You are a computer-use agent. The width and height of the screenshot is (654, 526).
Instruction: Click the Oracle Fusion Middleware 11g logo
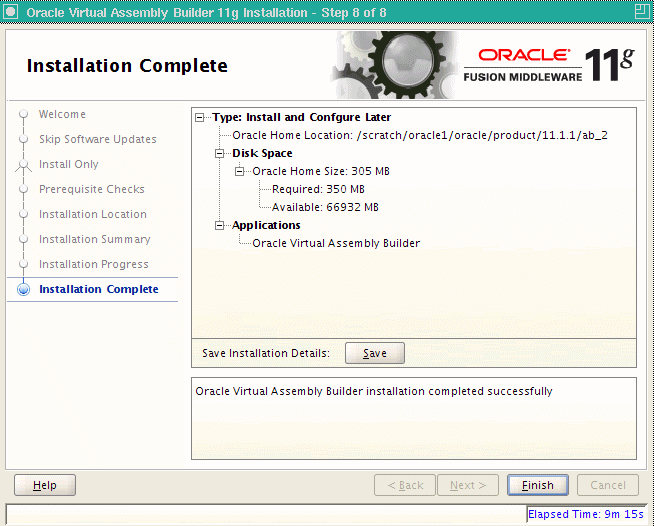click(x=549, y=65)
